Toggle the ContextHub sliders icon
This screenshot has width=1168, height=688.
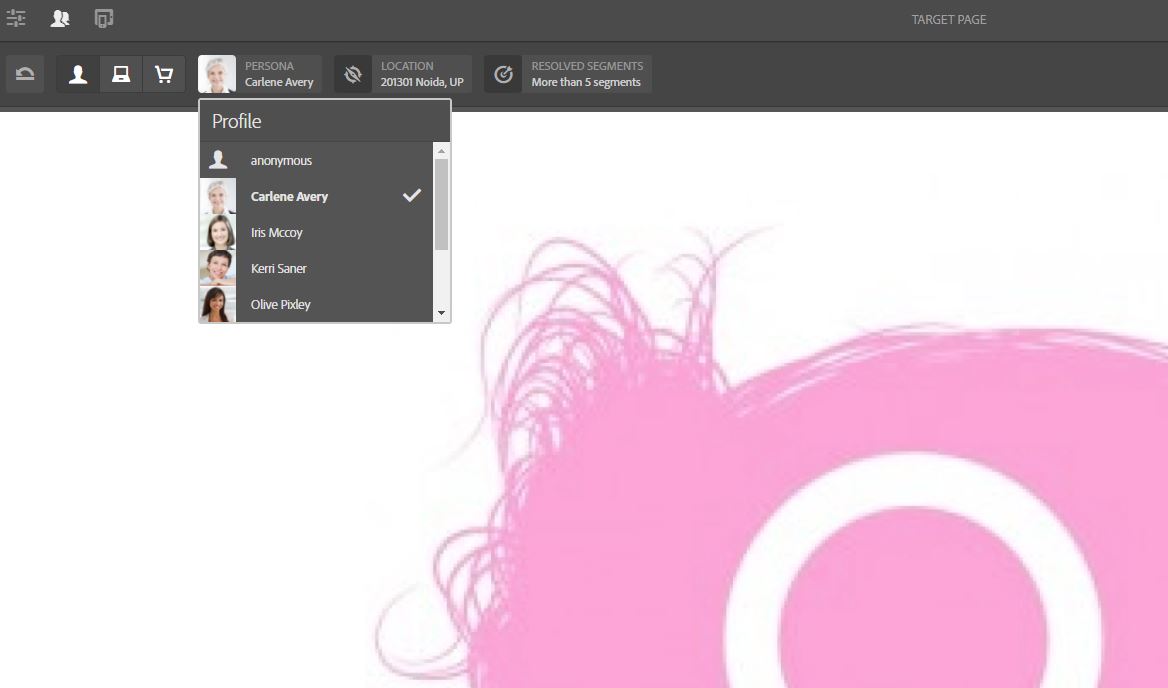16,18
